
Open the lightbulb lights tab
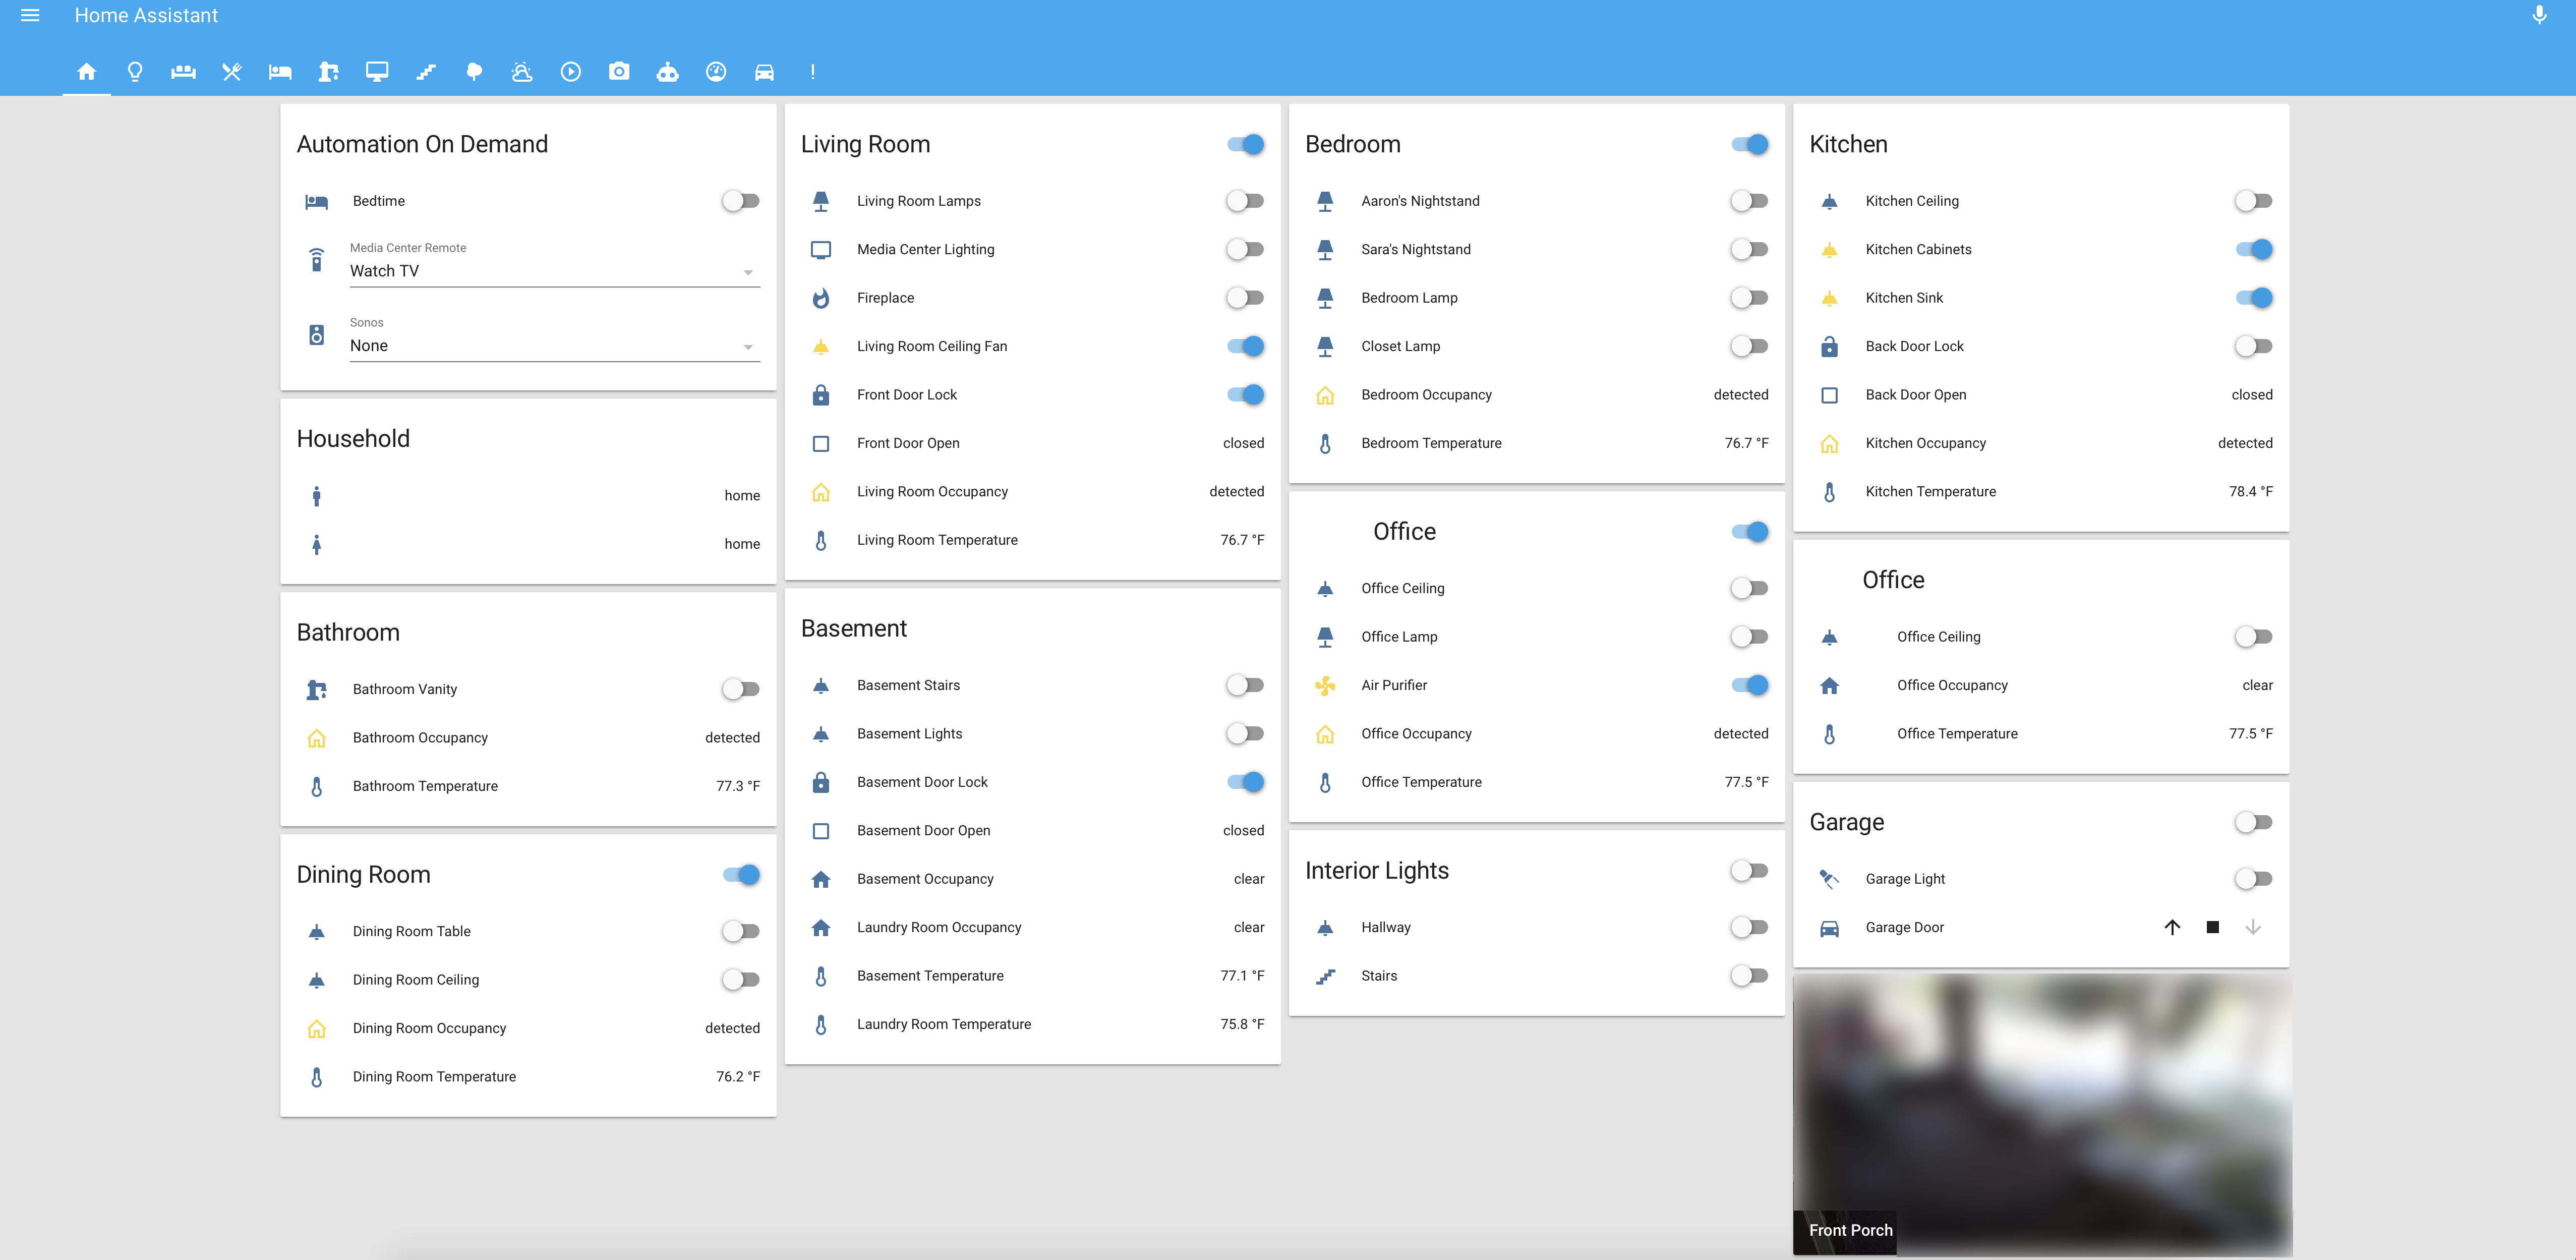(135, 71)
